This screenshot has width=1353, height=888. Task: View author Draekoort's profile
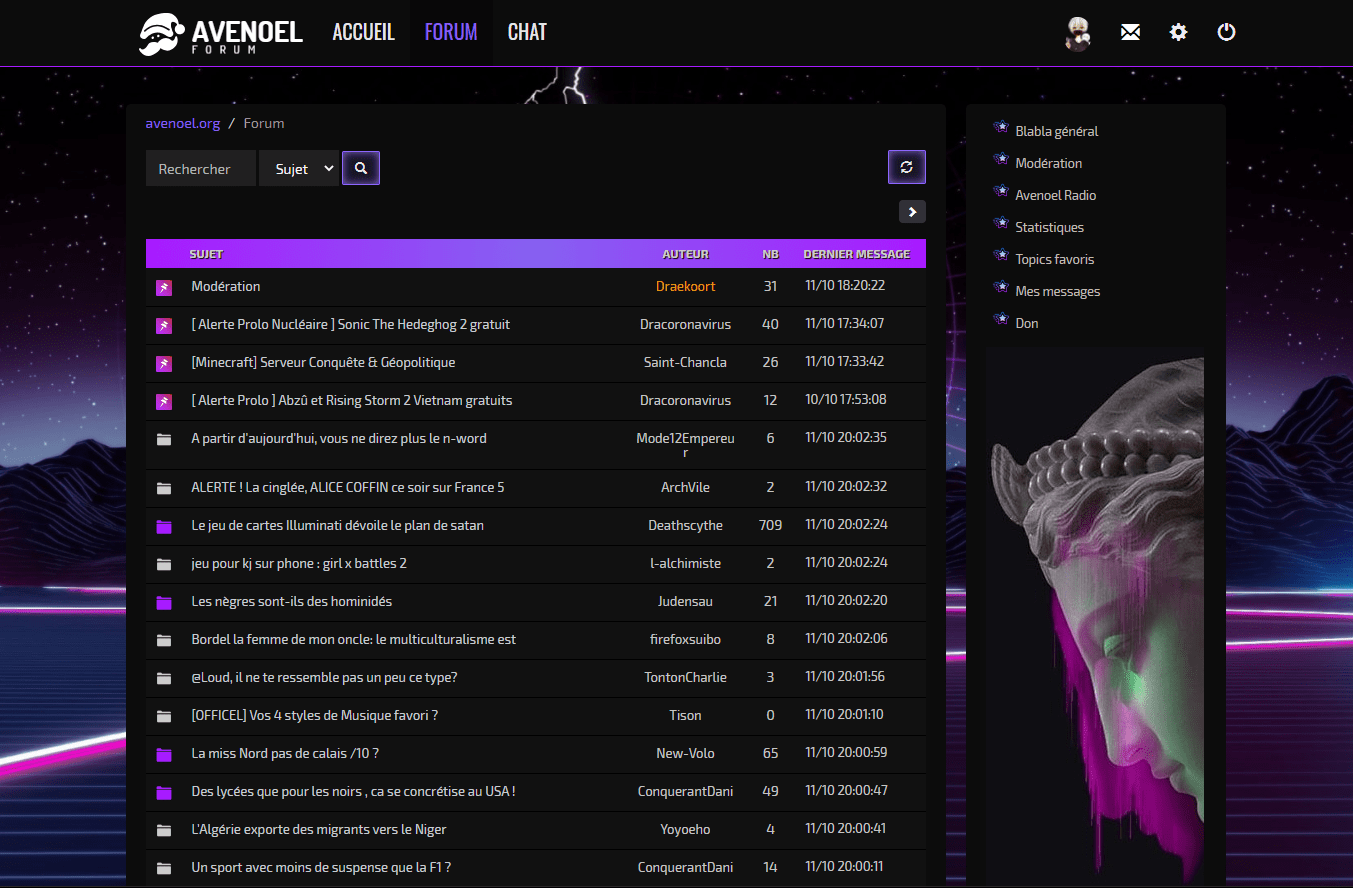pos(685,286)
